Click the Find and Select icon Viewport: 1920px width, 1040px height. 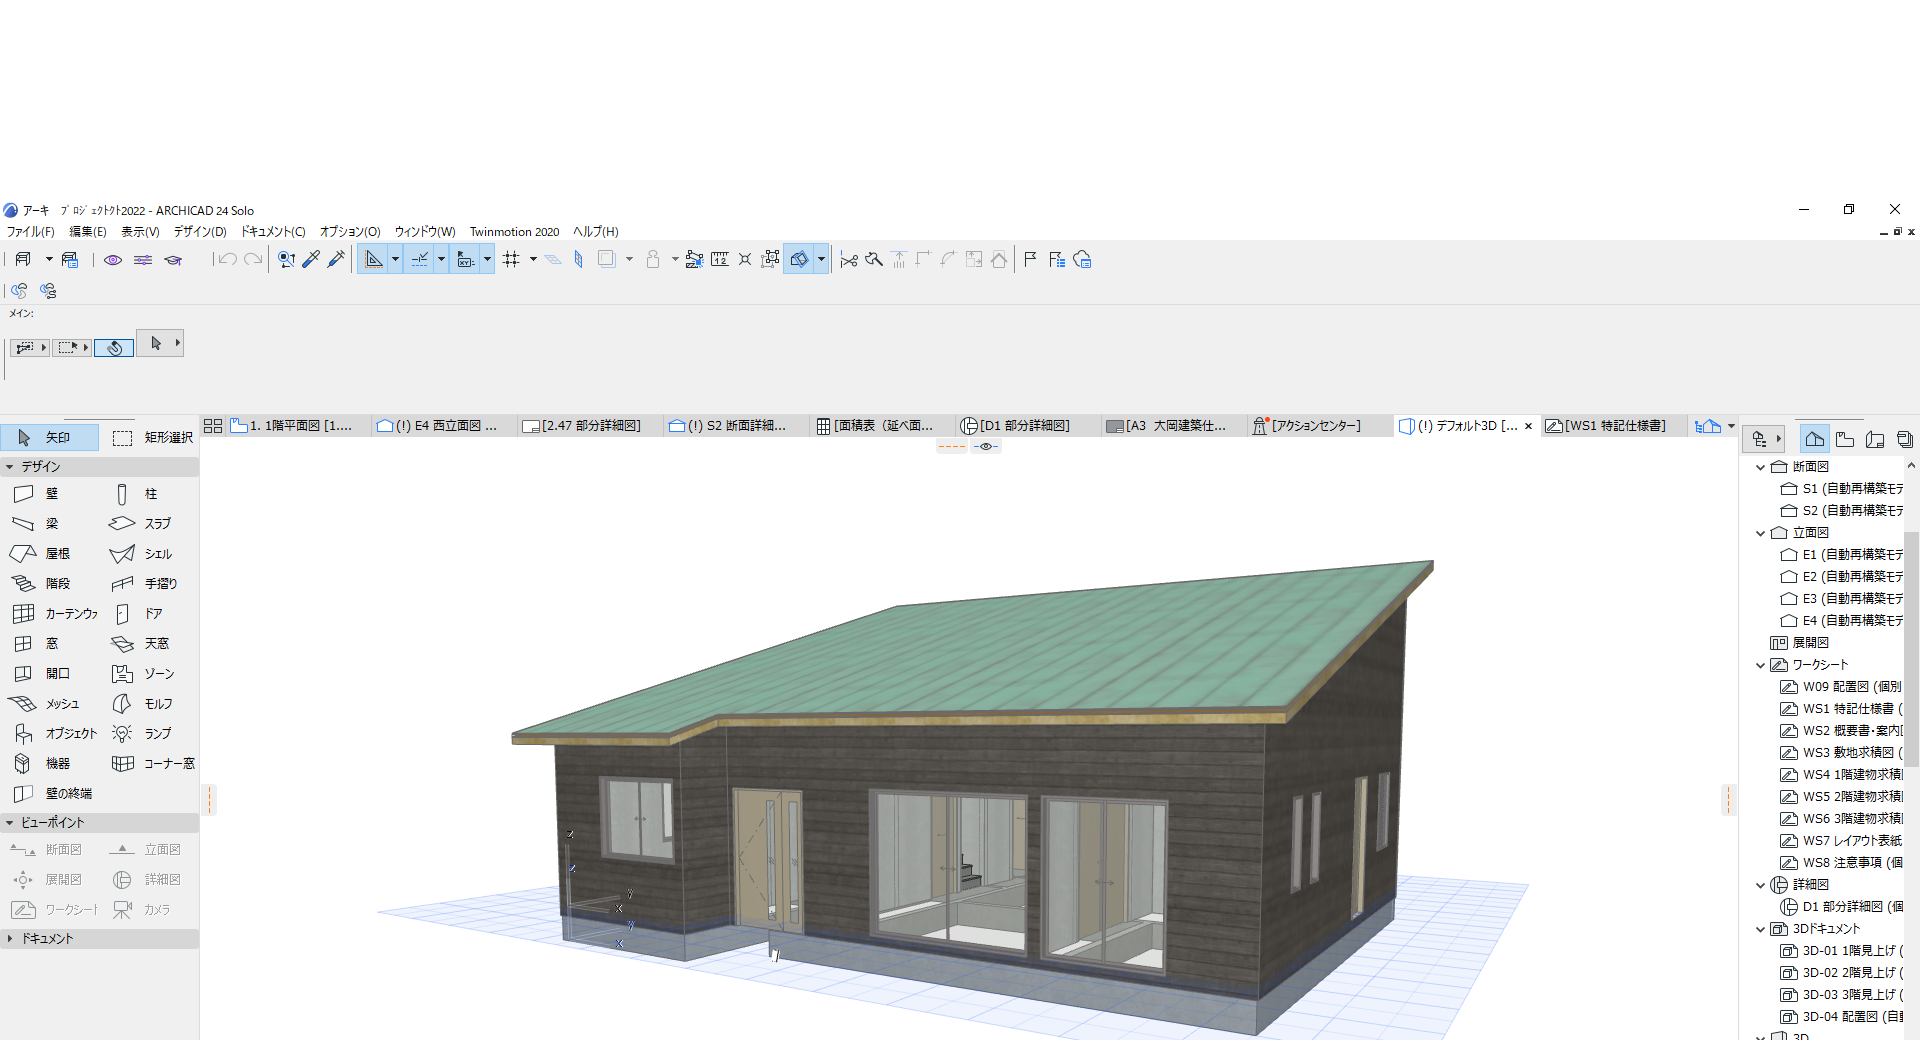click(x=287, y=260)
